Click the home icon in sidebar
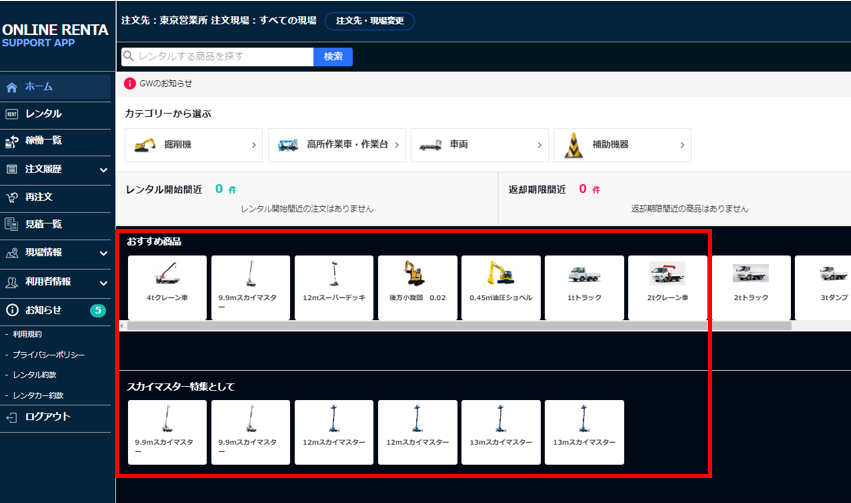The height and width of the screenshot is (503, 851). click(12, 87)
